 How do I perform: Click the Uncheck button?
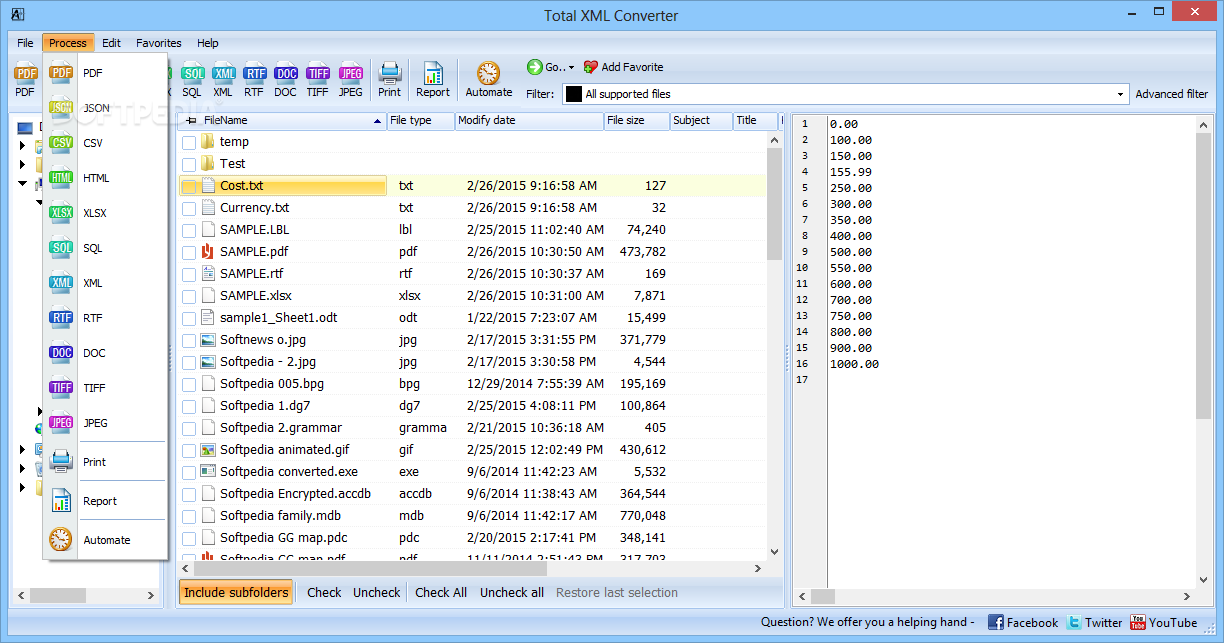pos(377,592)
